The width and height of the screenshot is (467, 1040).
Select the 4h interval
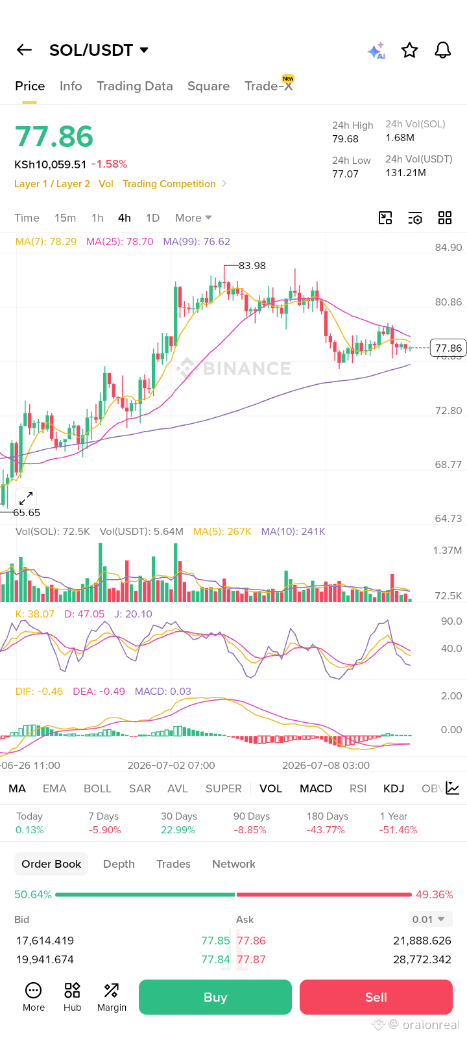point(125,218)
